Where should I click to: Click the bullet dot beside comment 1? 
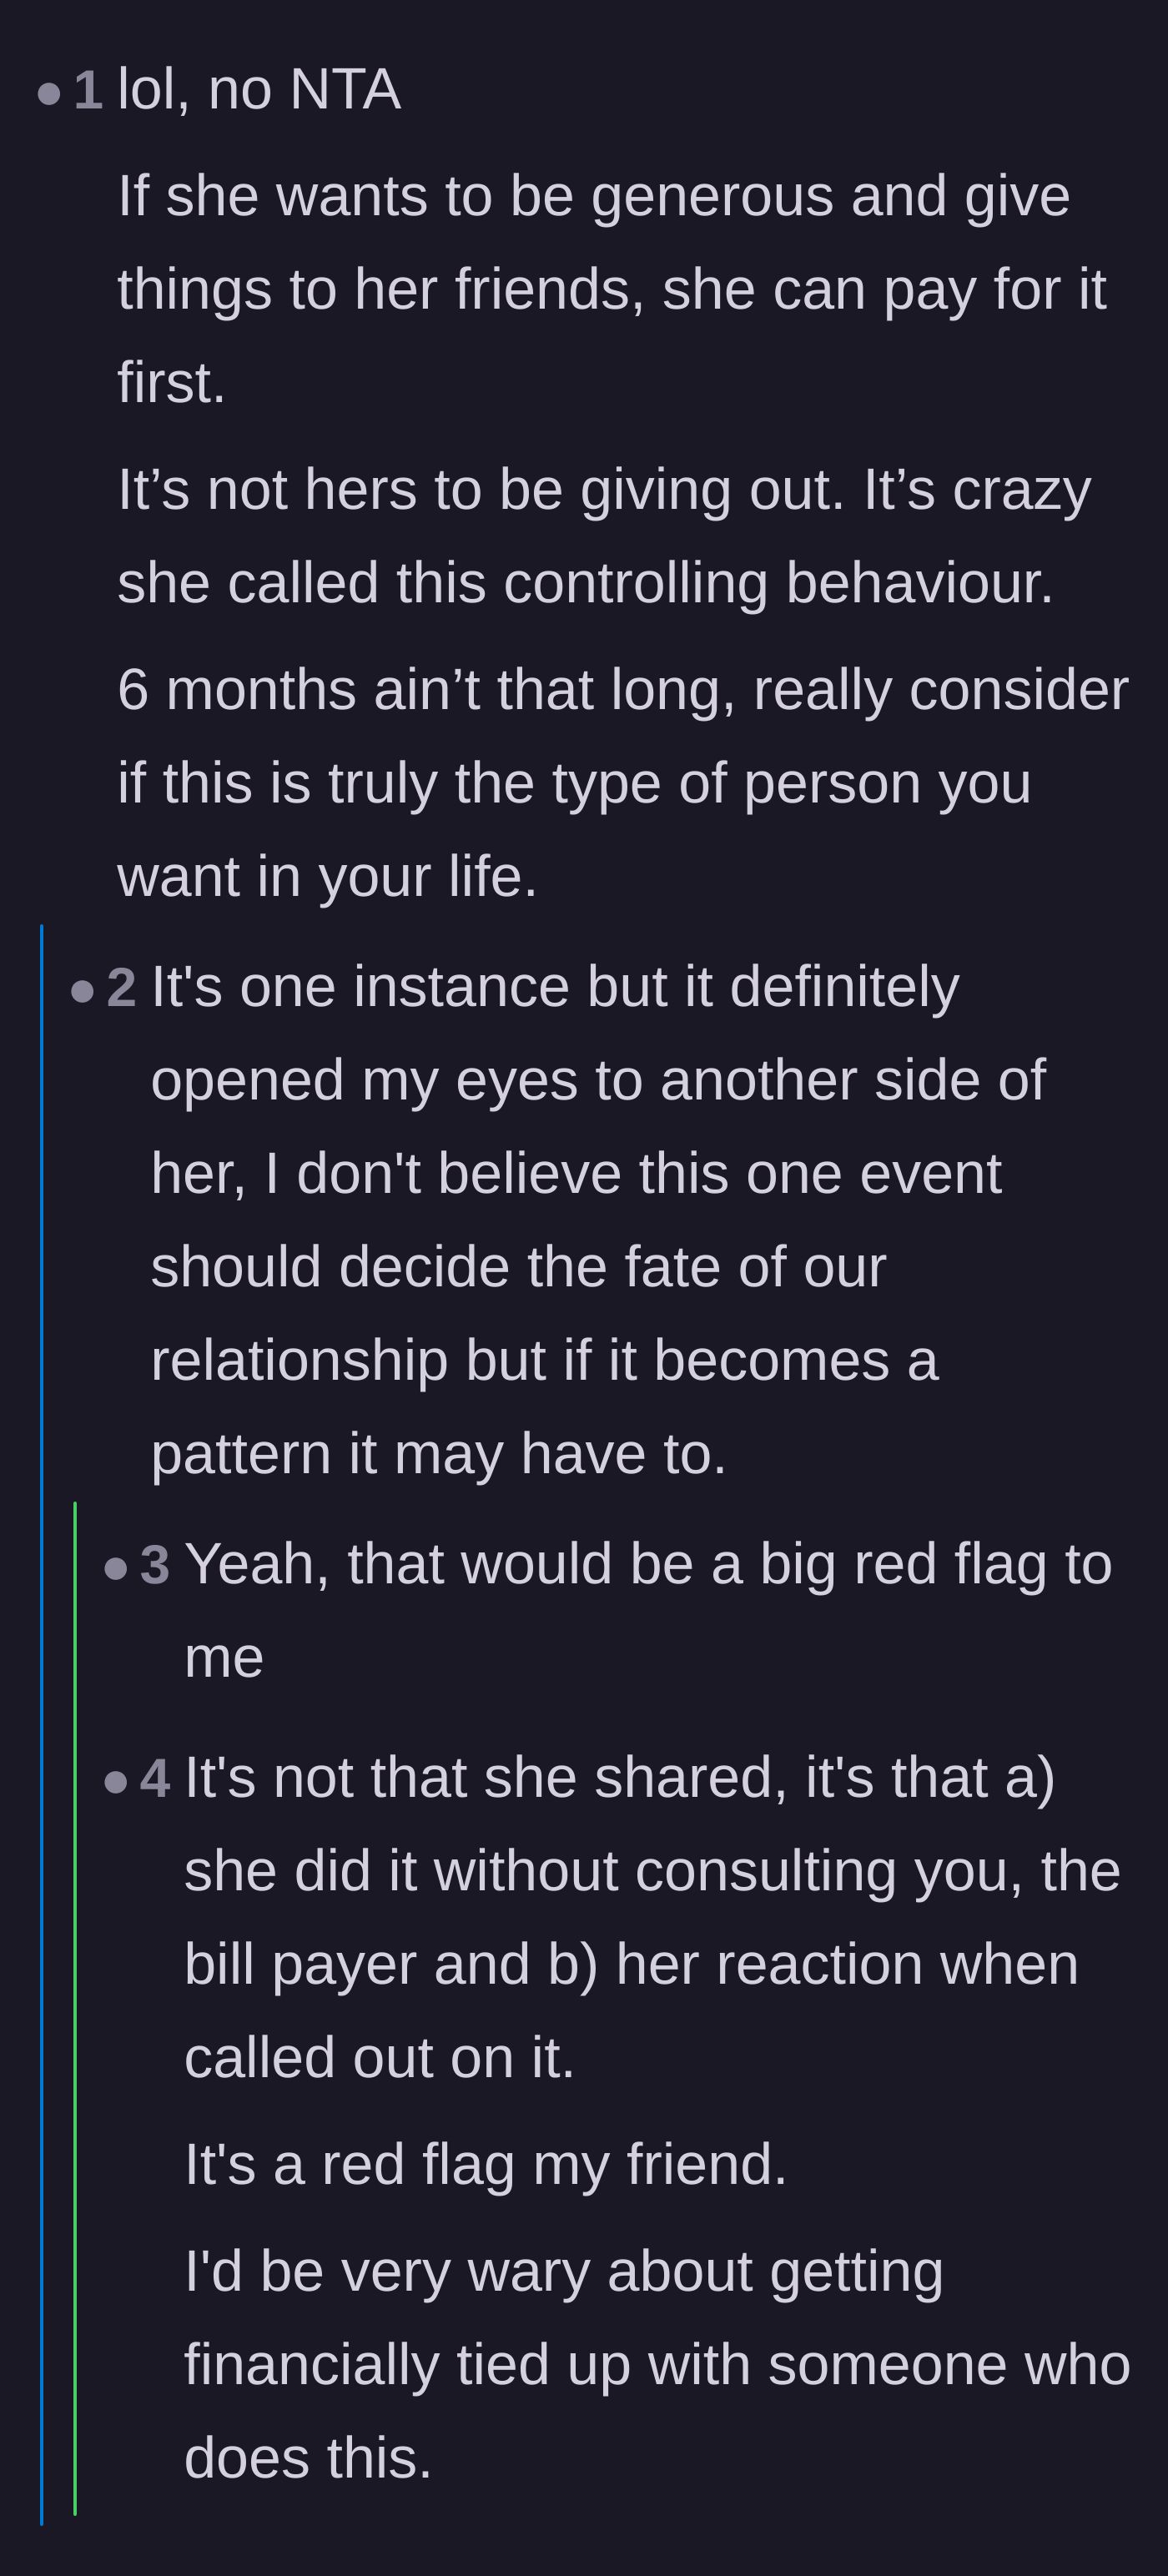[x=49, y=94]
